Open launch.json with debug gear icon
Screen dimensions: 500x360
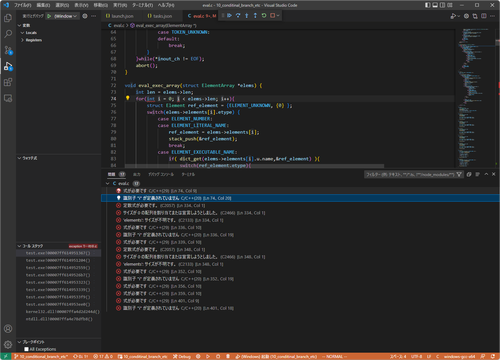[85, 16]
